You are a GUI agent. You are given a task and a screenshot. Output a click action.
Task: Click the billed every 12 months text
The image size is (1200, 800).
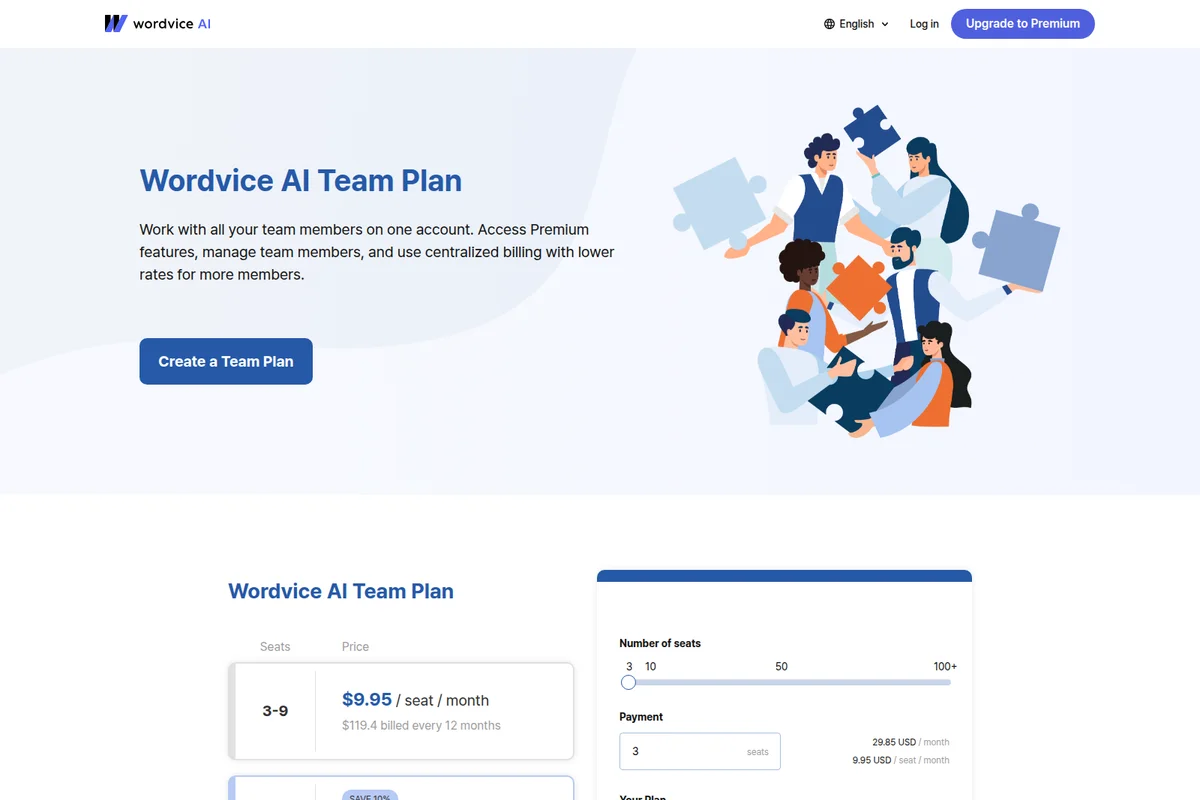click(421, 725)
